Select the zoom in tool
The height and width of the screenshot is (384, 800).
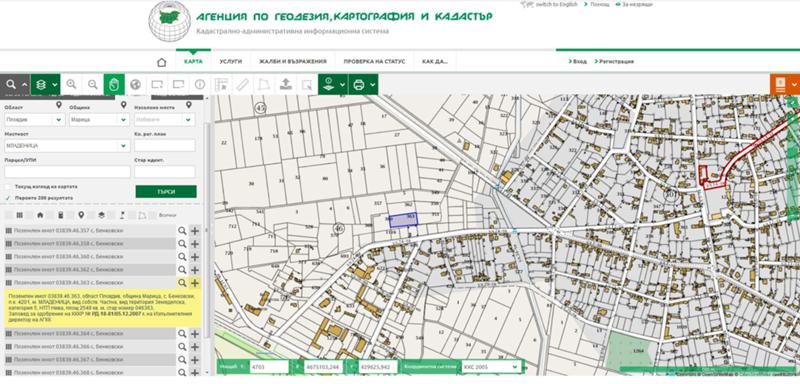[x=71, y=85]
